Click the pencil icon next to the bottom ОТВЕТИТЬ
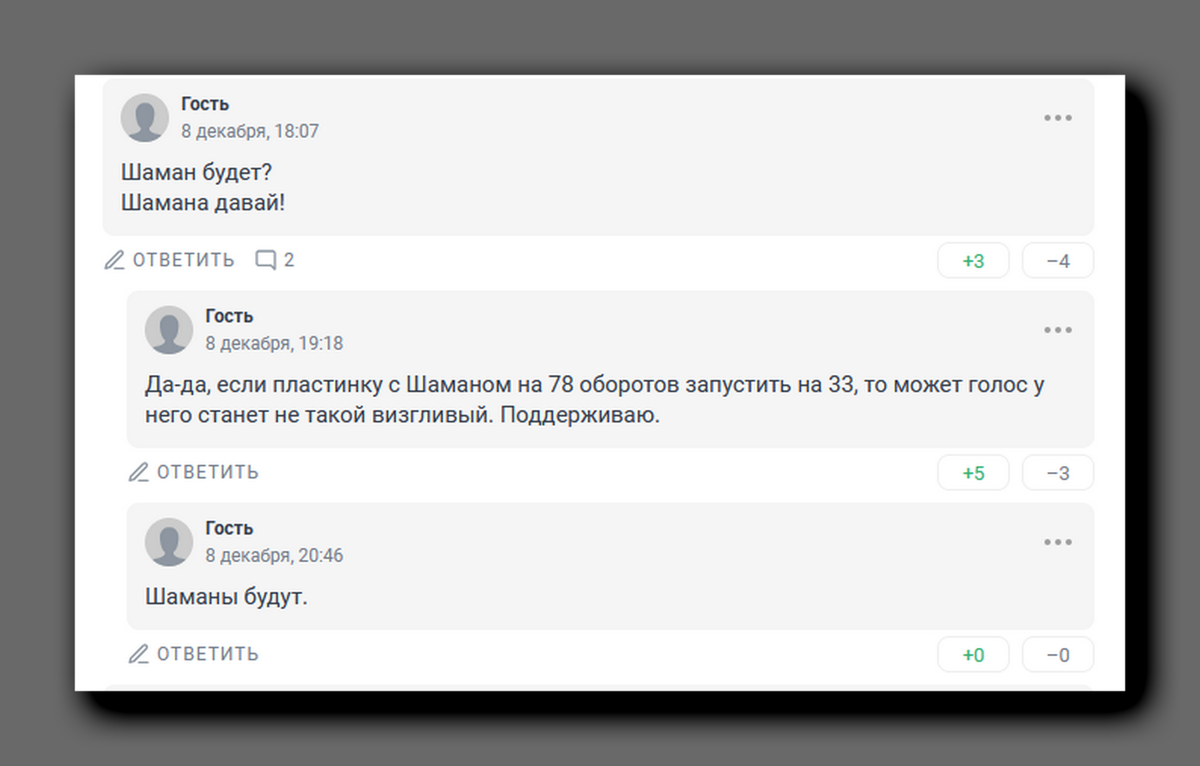The width and height of the screenshot is (1200, 766). click(138, 653)
